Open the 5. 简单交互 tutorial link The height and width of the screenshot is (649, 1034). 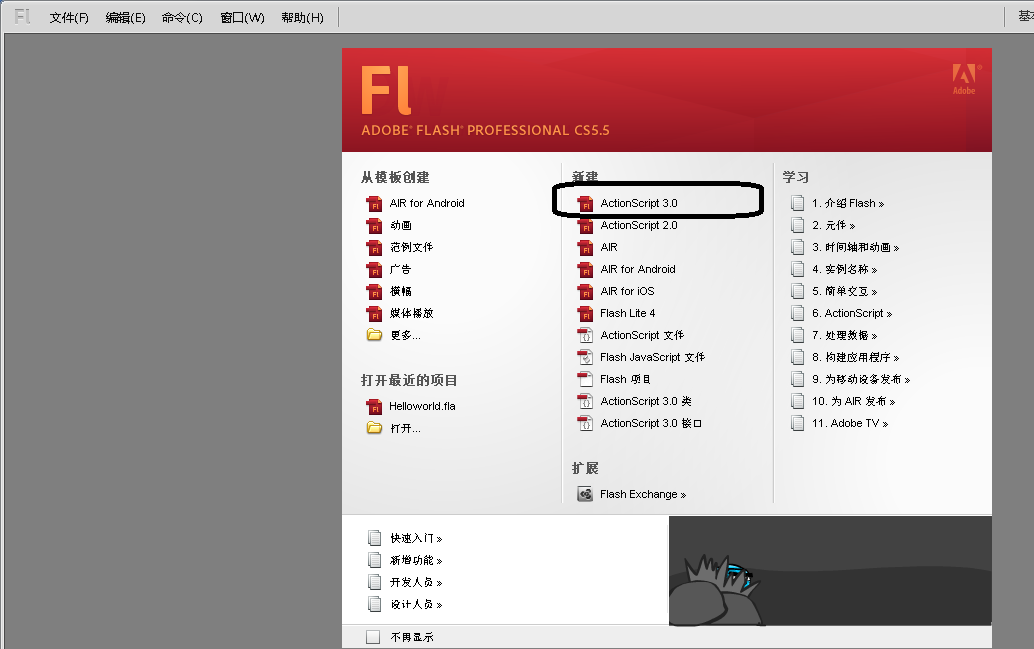point(845,292)
